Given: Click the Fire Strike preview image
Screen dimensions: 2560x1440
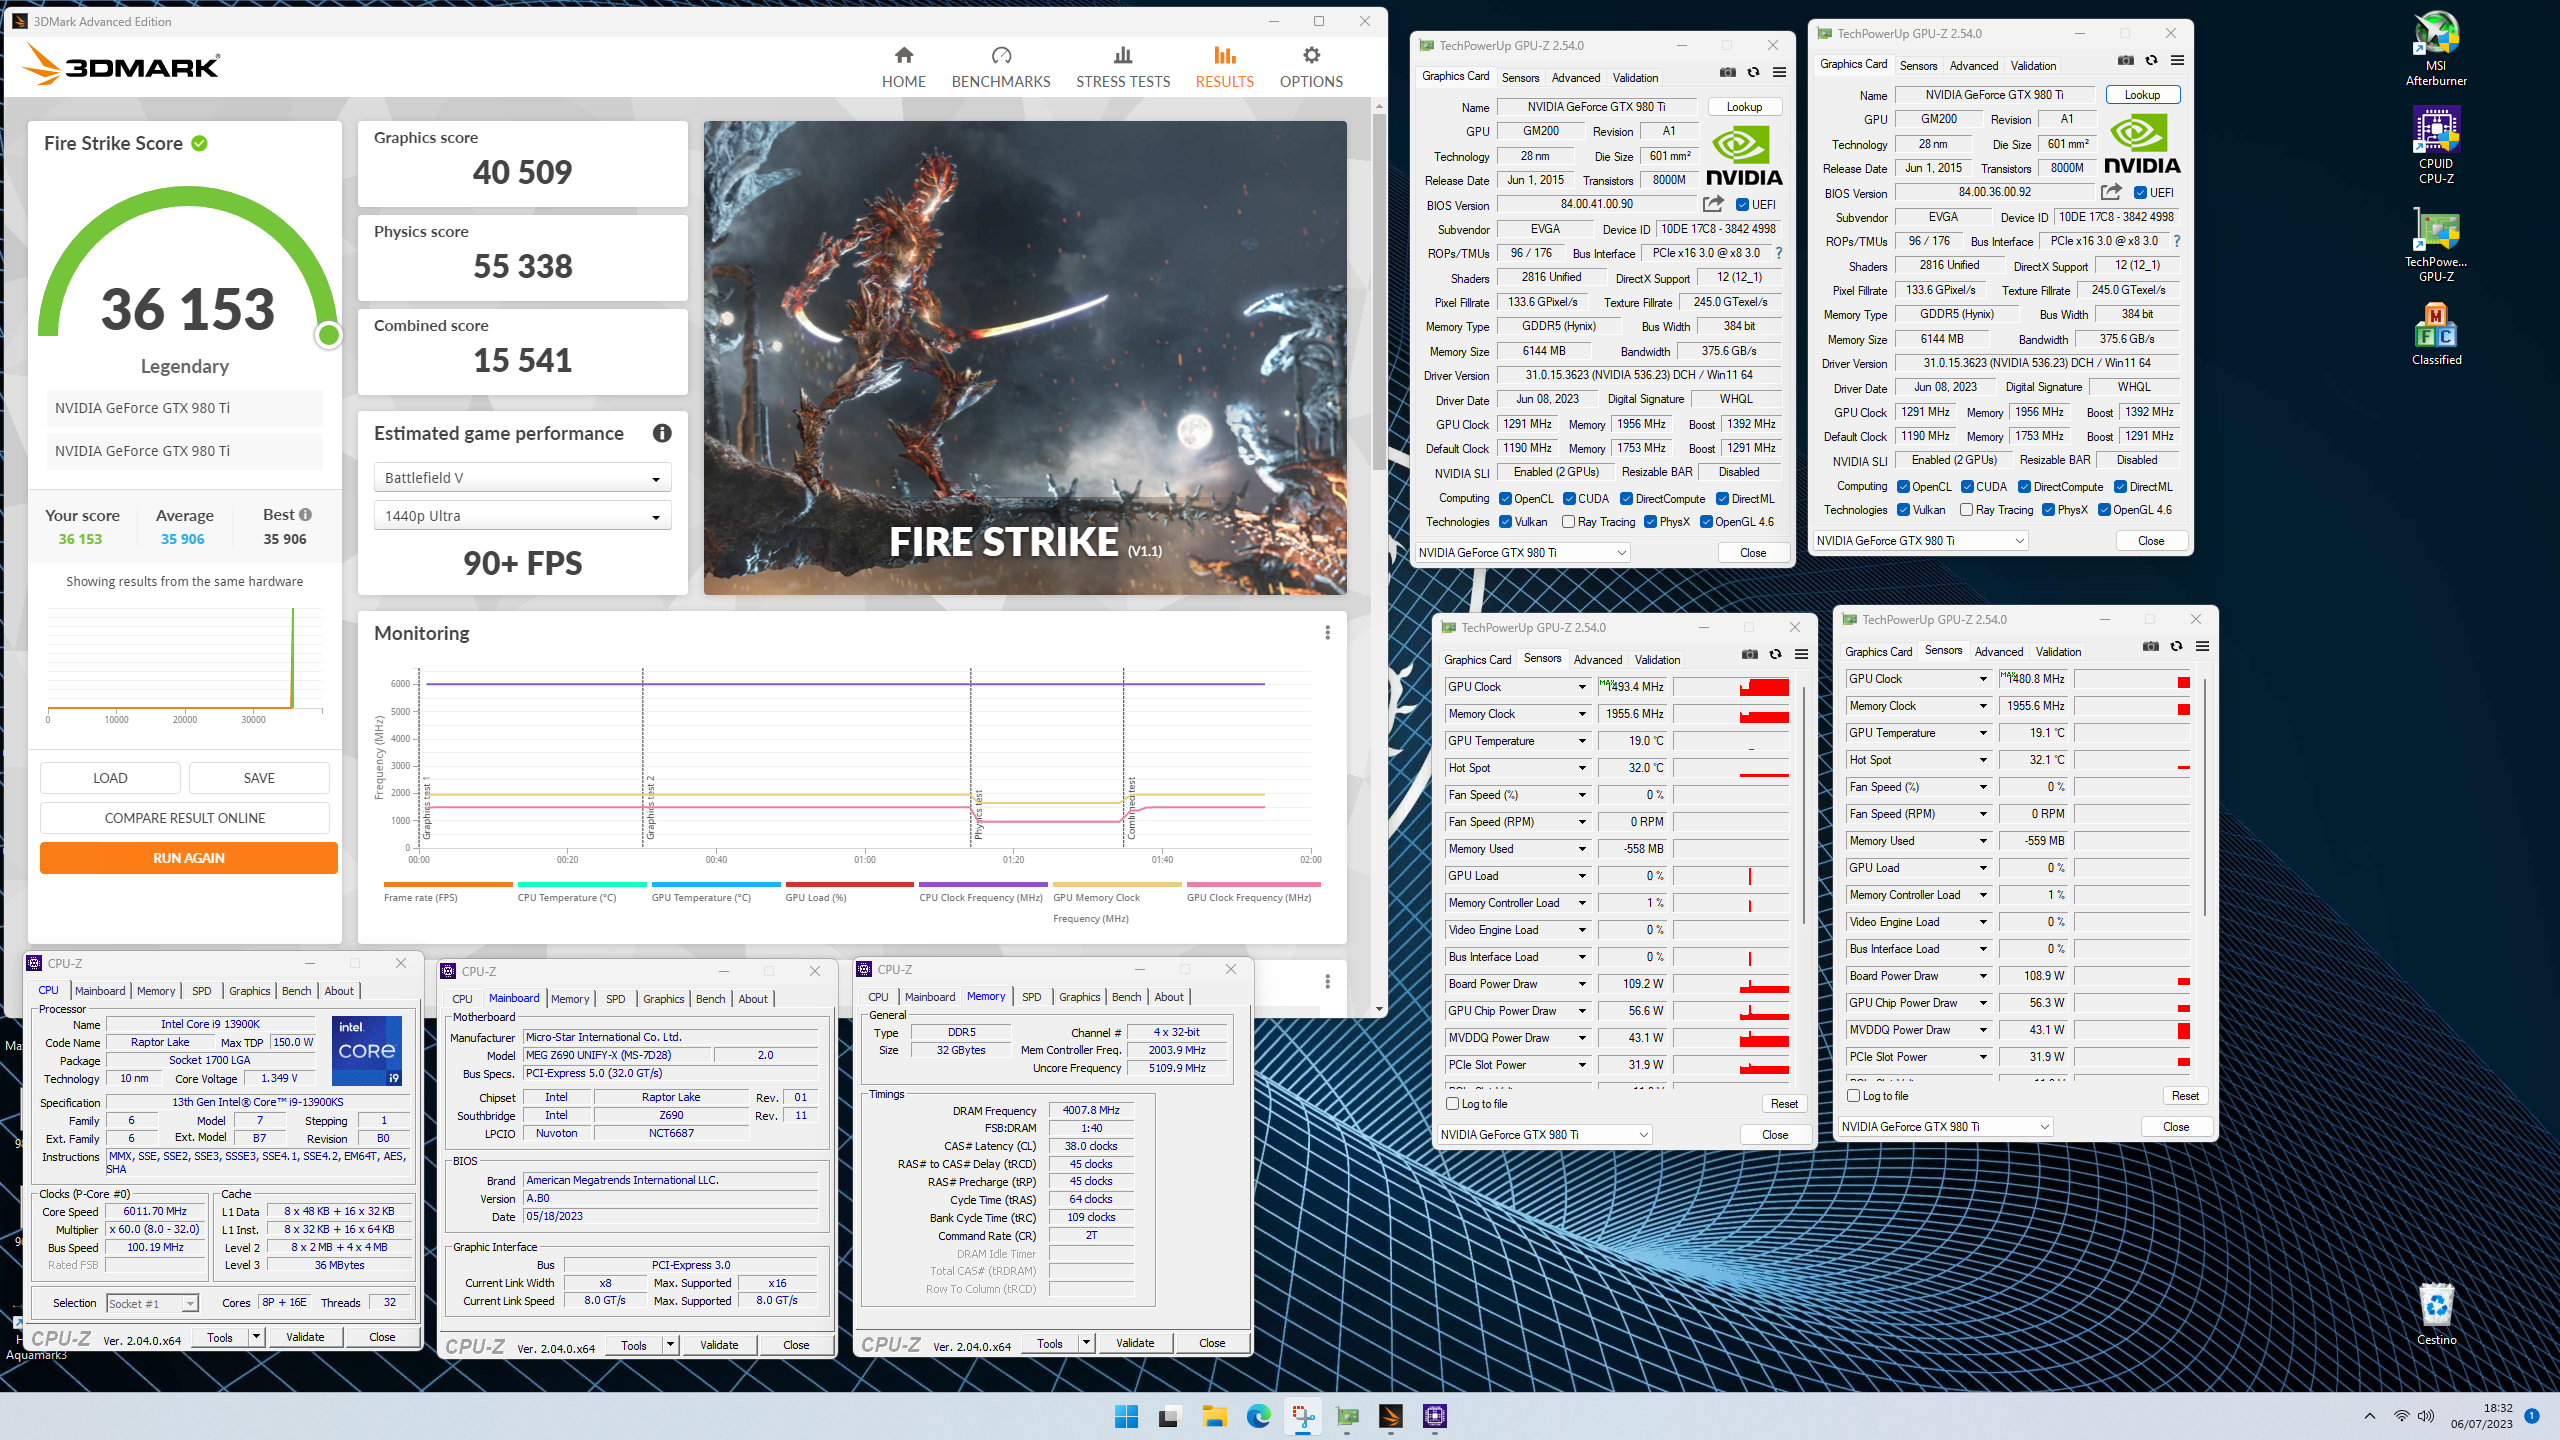Looking at the screenshot, I should [1025, 358].
